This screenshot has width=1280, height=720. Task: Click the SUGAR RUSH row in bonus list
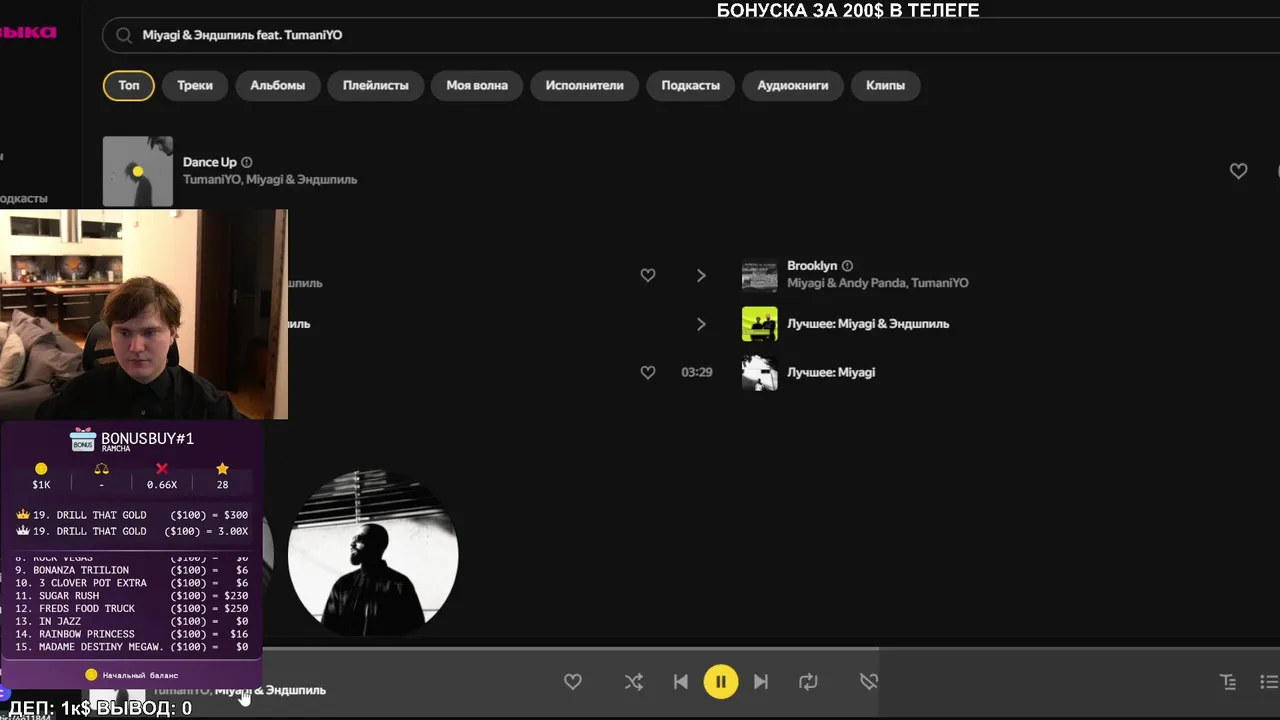click(x=131, y=596)
